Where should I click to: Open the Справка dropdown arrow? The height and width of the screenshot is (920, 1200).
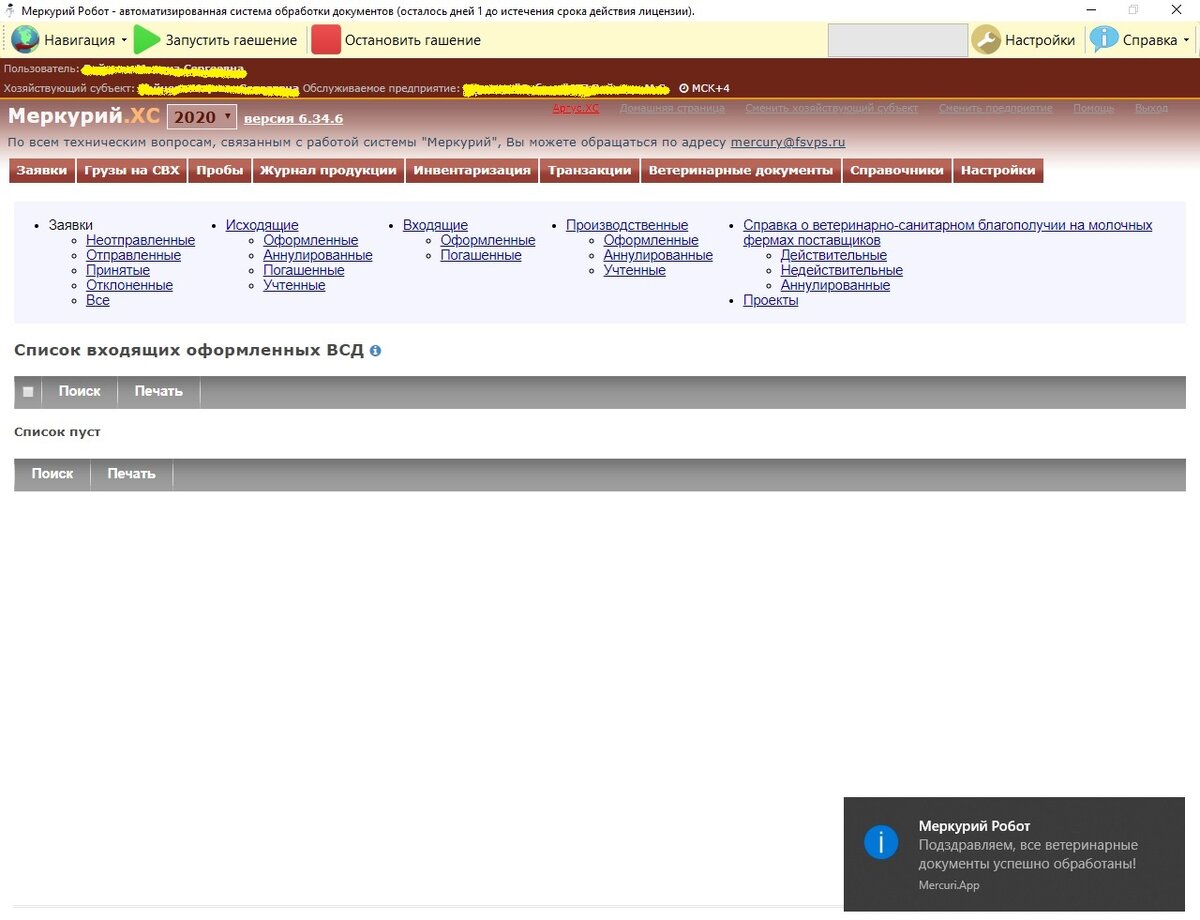click(x=1186, y=41)
